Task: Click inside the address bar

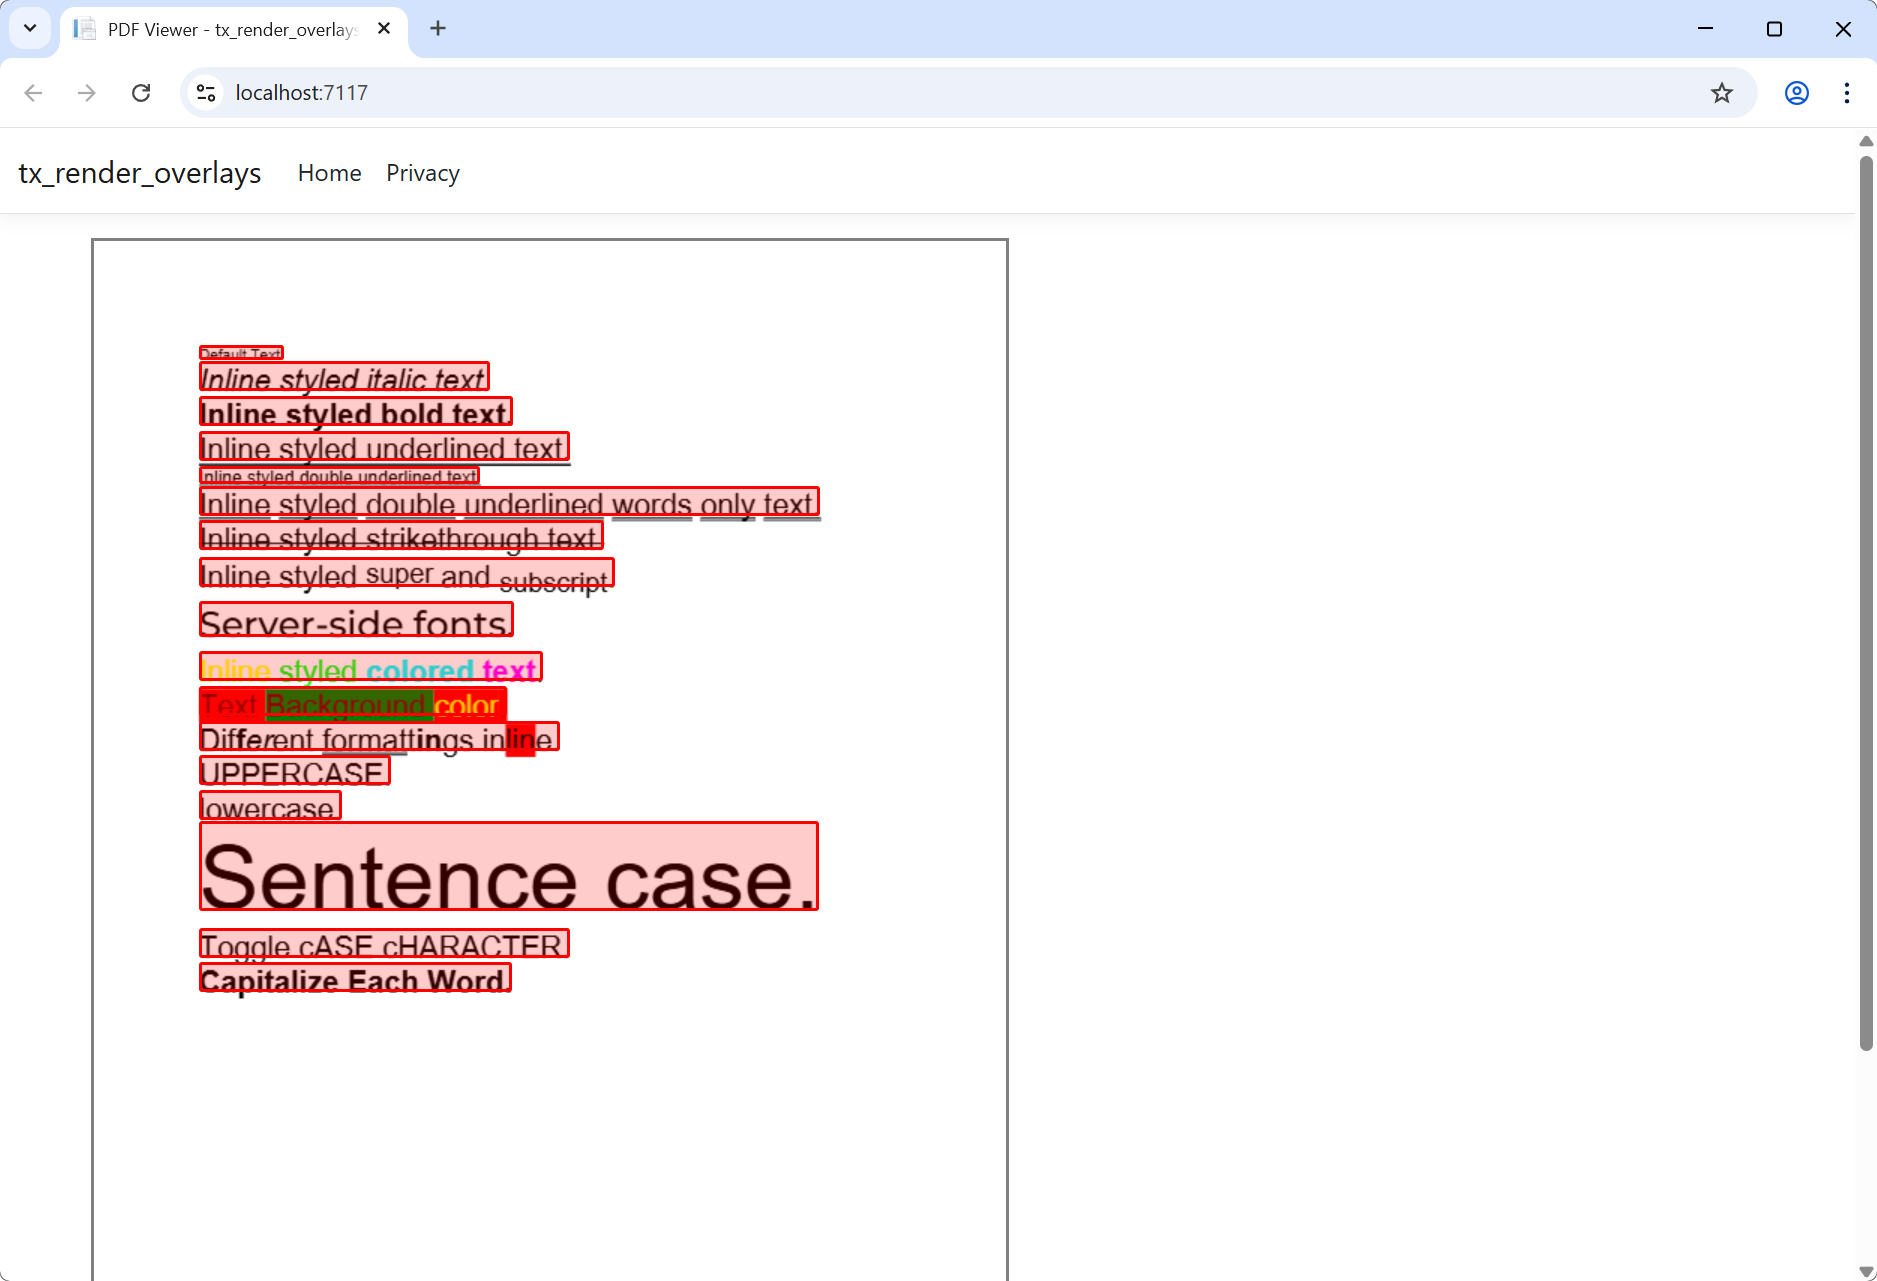Action: click(600, 92)
